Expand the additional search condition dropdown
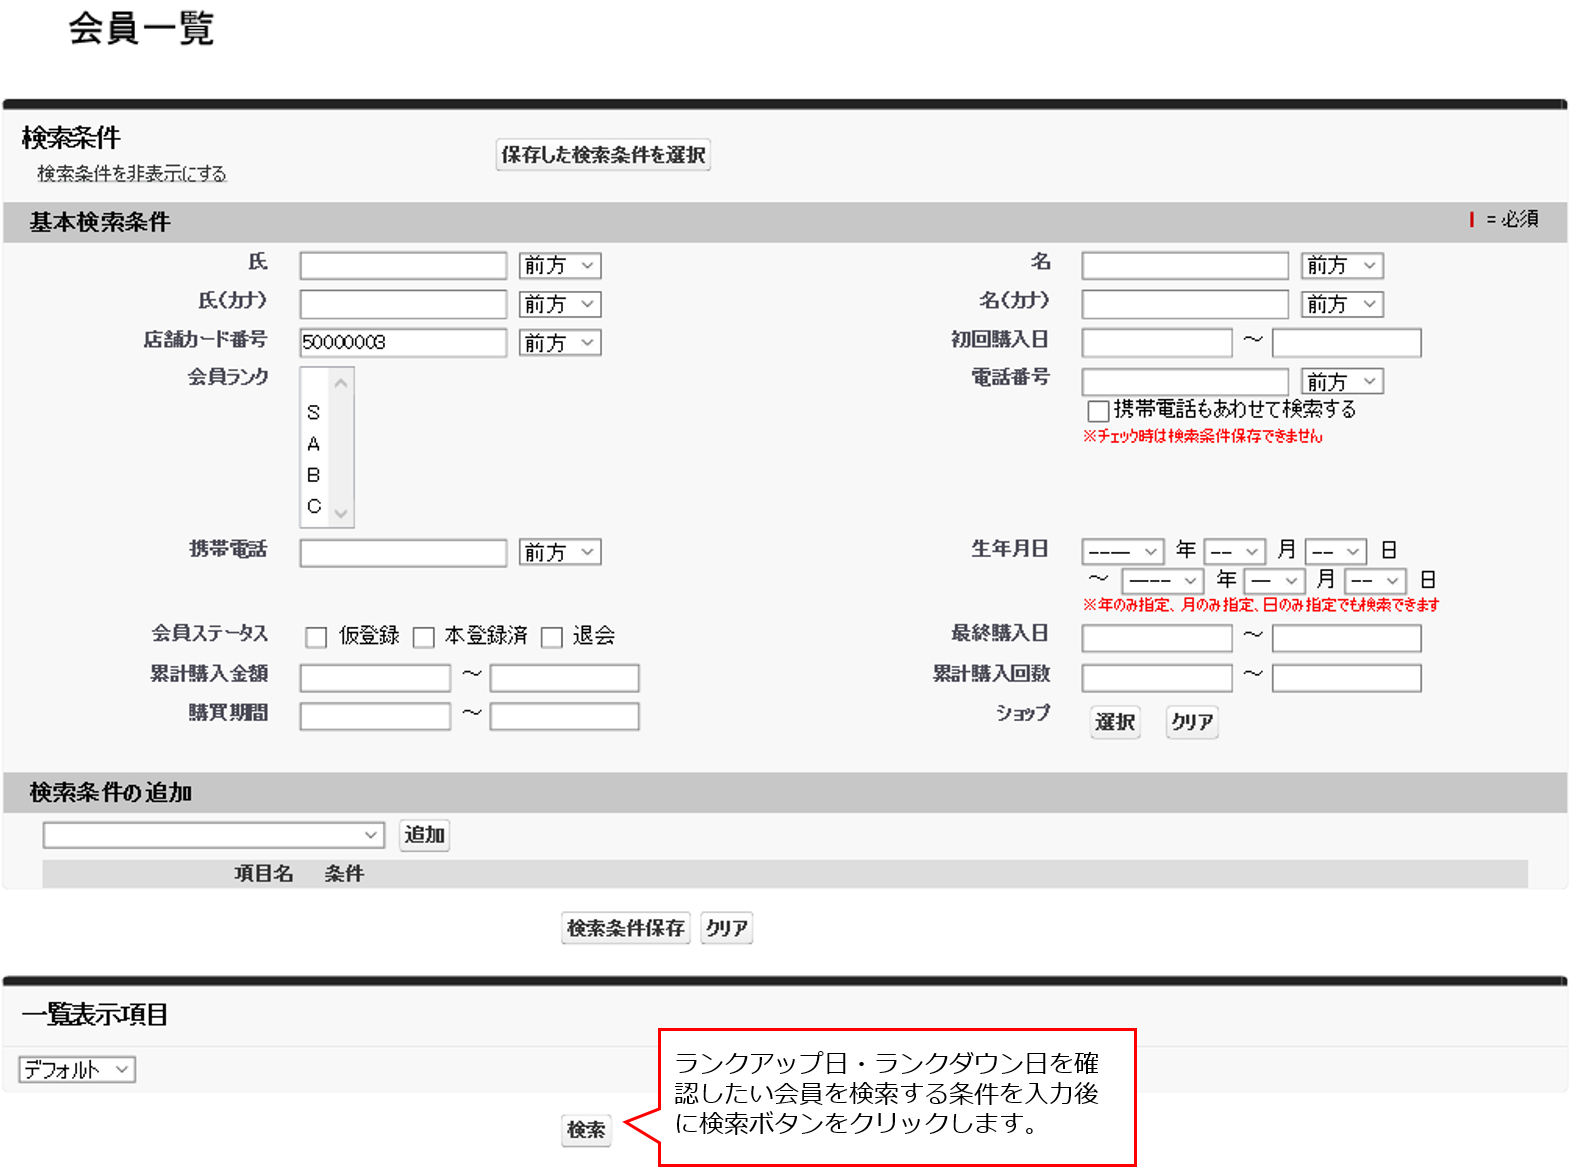Image resolution: width=1580 pixels, height=1167 pixels. 213,835
